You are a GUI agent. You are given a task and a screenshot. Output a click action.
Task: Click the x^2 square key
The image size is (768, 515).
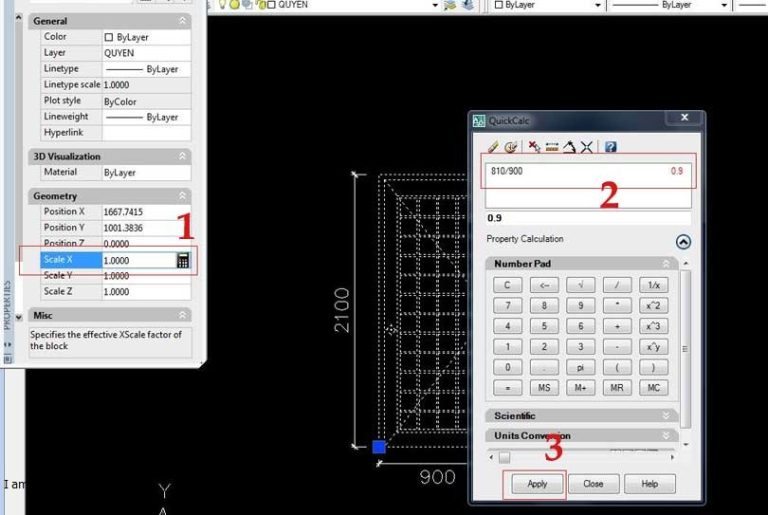(653, 305)
